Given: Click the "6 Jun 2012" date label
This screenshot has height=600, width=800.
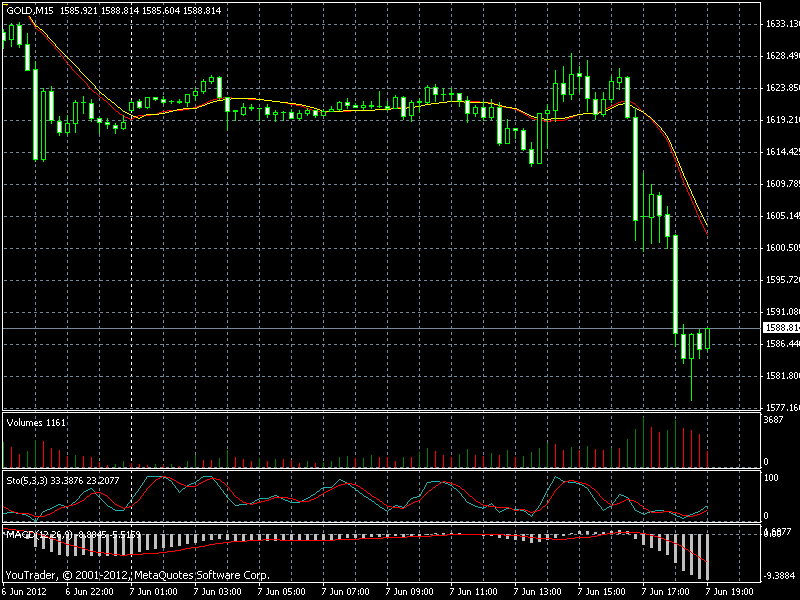Looking at the screenshot, I should (24, 592).
